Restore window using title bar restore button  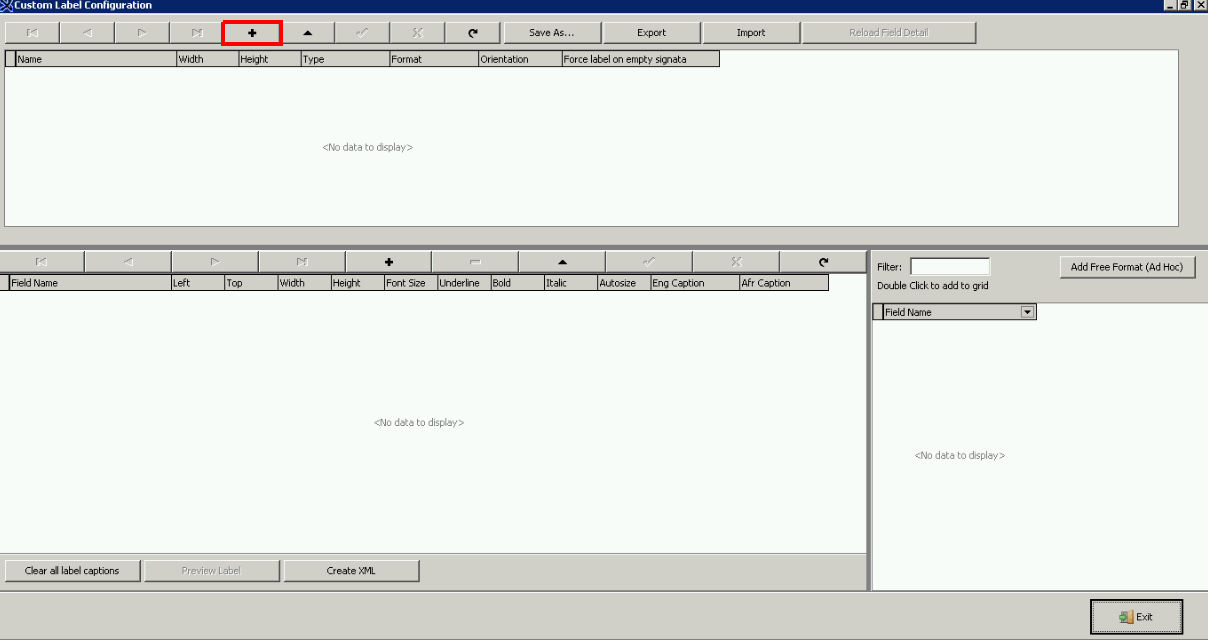[x=1185, y=5]
